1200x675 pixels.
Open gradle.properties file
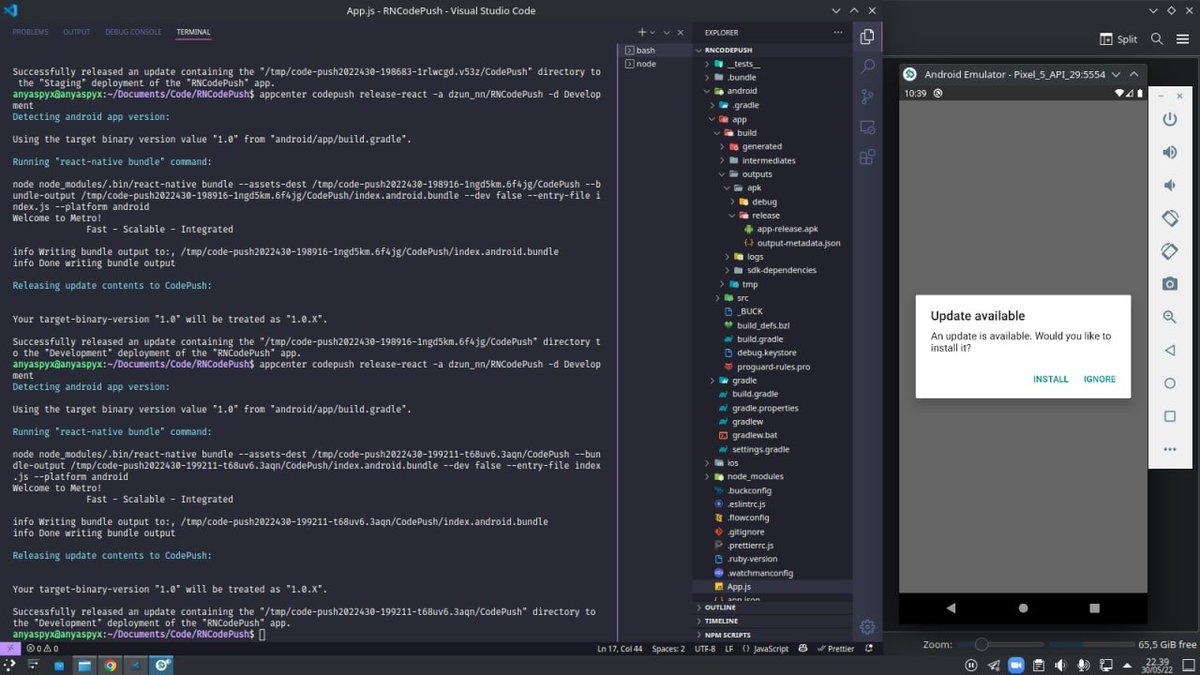coord(765,408)
